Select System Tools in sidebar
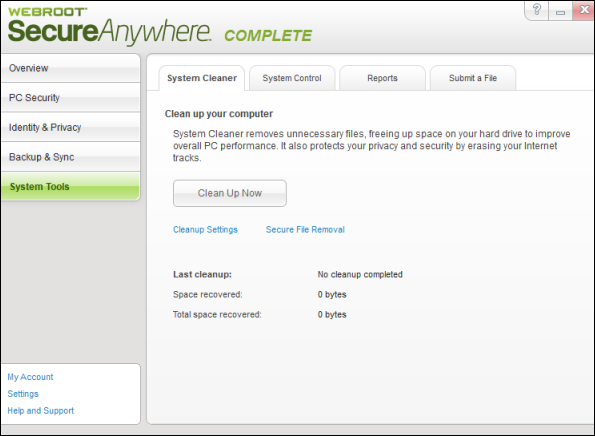 point(71,186)
